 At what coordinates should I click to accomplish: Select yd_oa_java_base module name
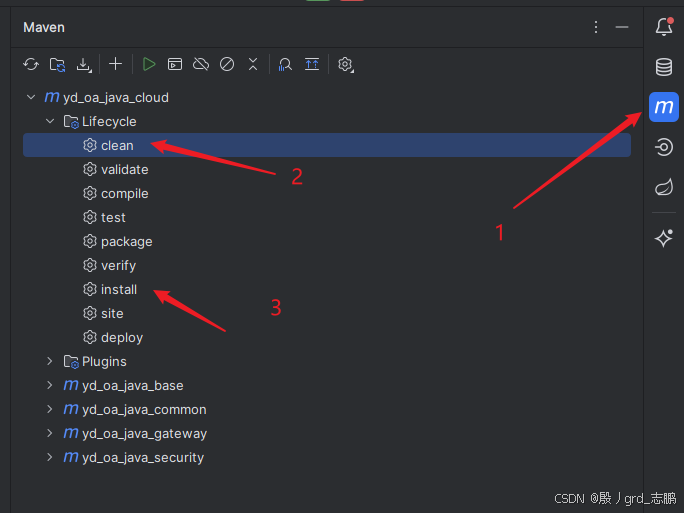click(133, 386)
